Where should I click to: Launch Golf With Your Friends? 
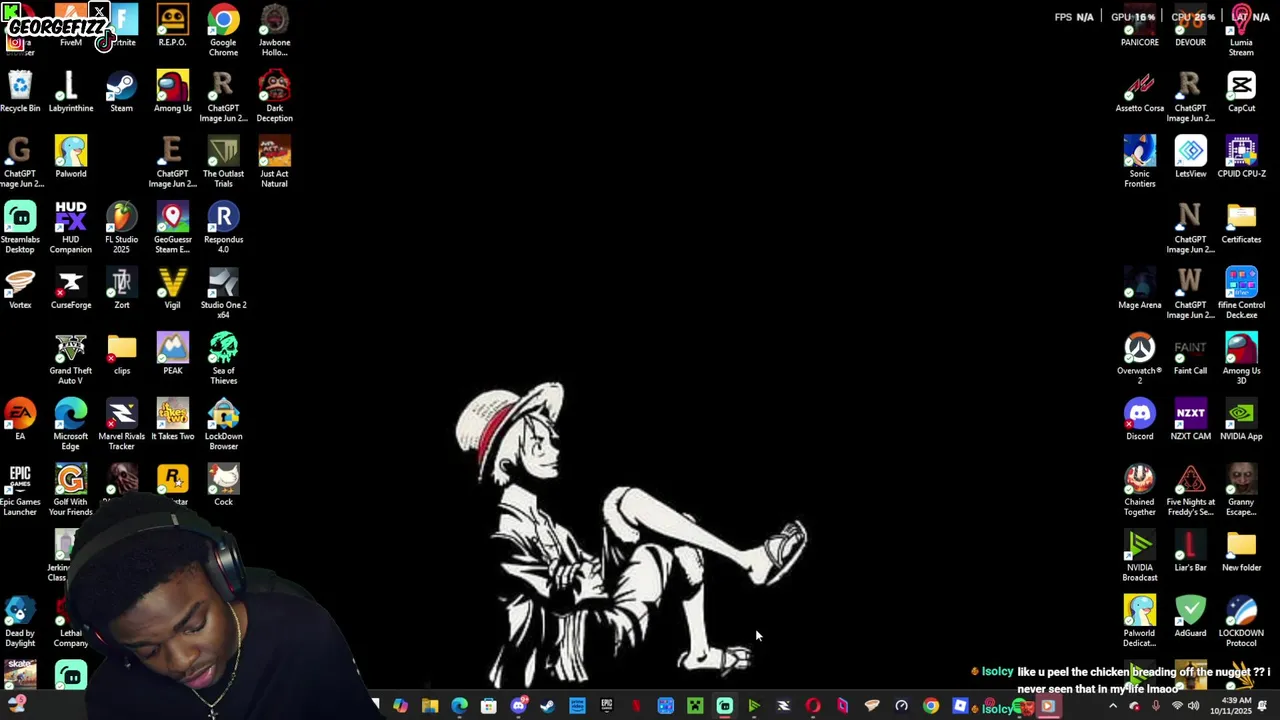[71, 490]
